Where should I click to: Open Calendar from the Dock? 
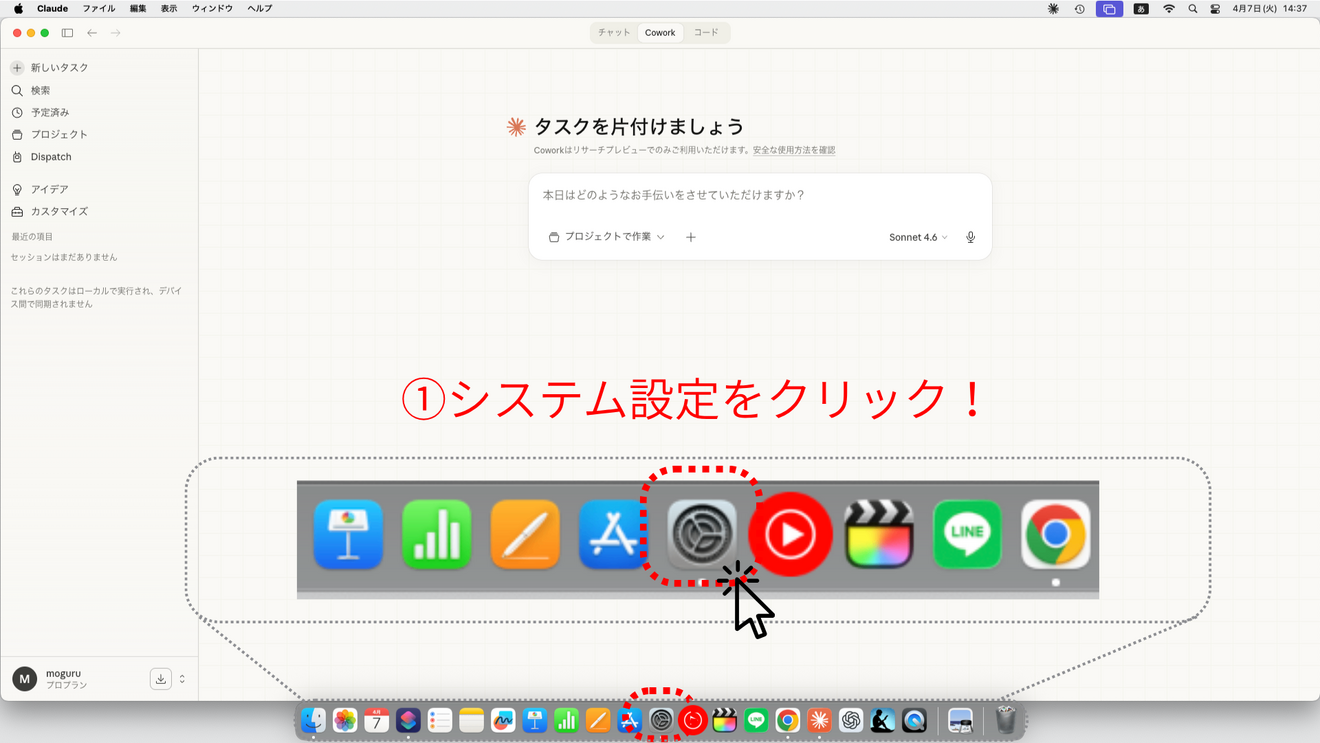click(x=377, y=720)
